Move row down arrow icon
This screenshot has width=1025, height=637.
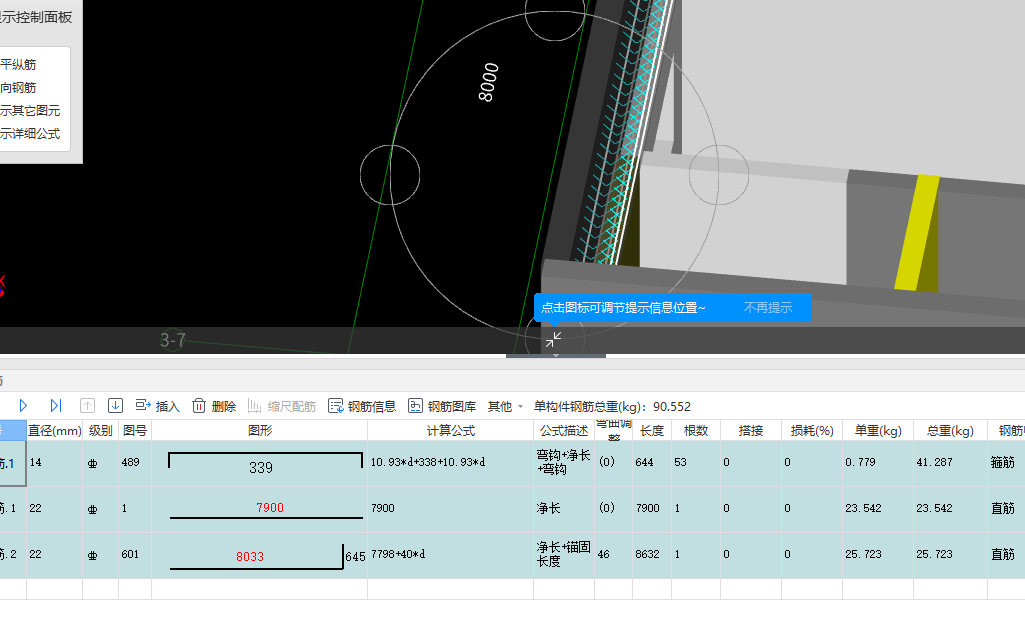pyautogui.click(x=115, y=406)
